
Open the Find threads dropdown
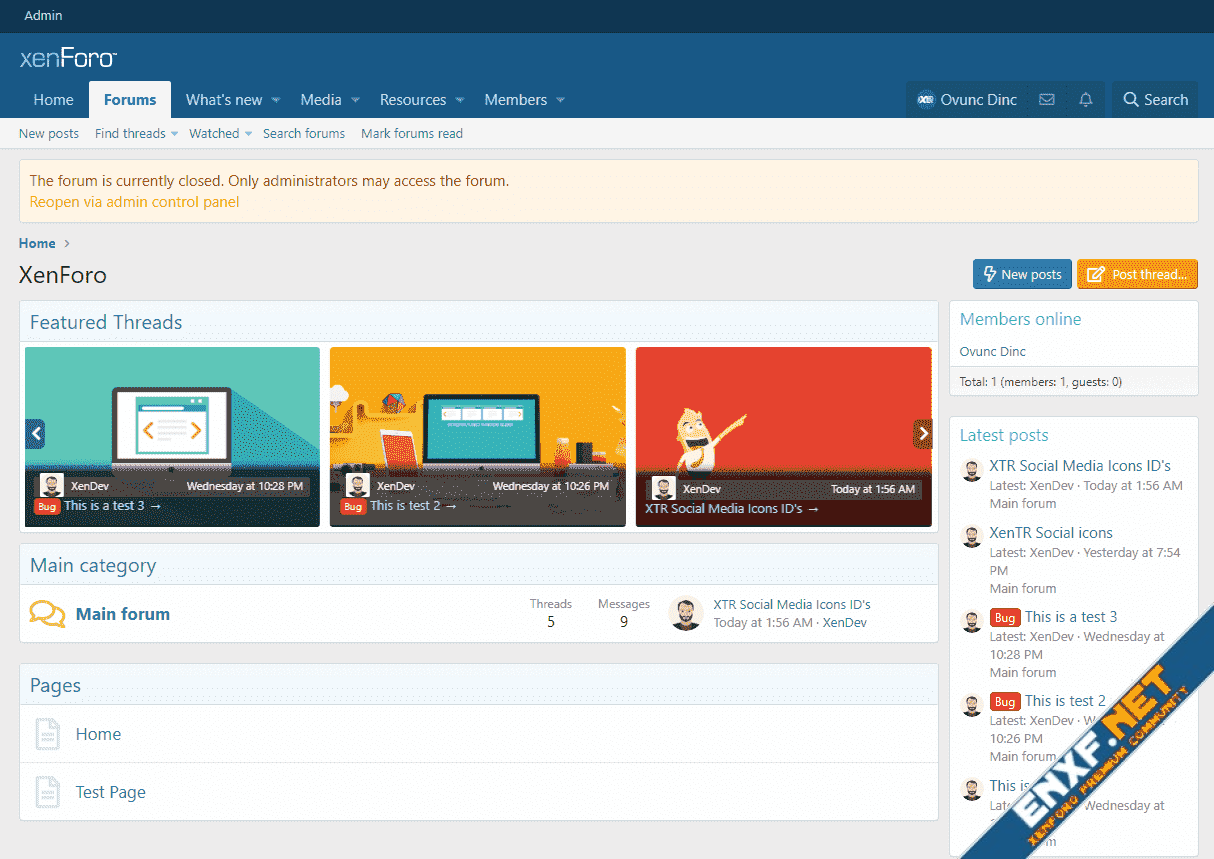pyautogui.click(x=174, y=134)
